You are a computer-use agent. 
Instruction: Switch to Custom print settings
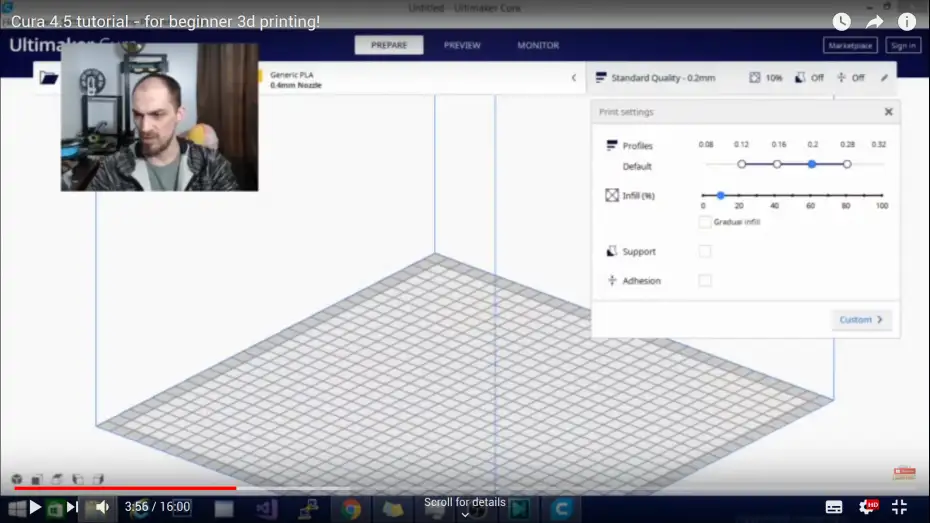coord(861,320)
